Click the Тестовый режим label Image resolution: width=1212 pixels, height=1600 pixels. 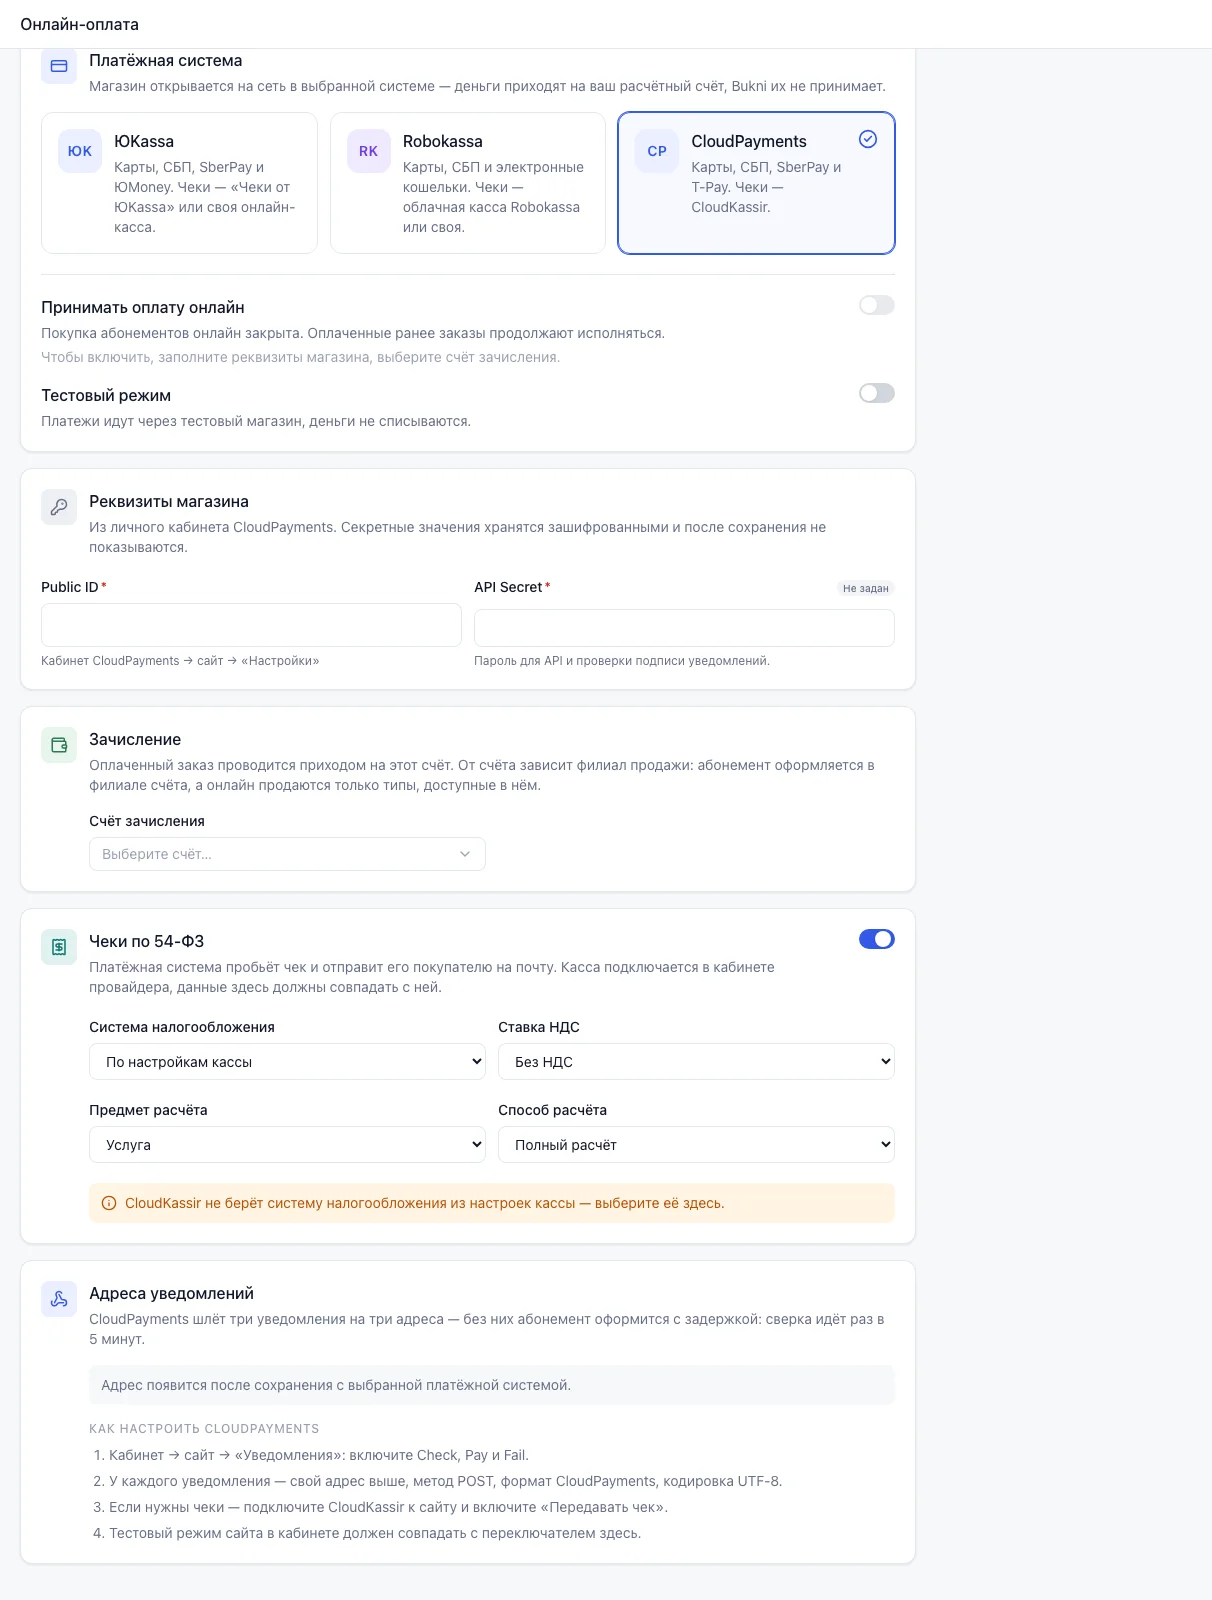click(106, 395)
